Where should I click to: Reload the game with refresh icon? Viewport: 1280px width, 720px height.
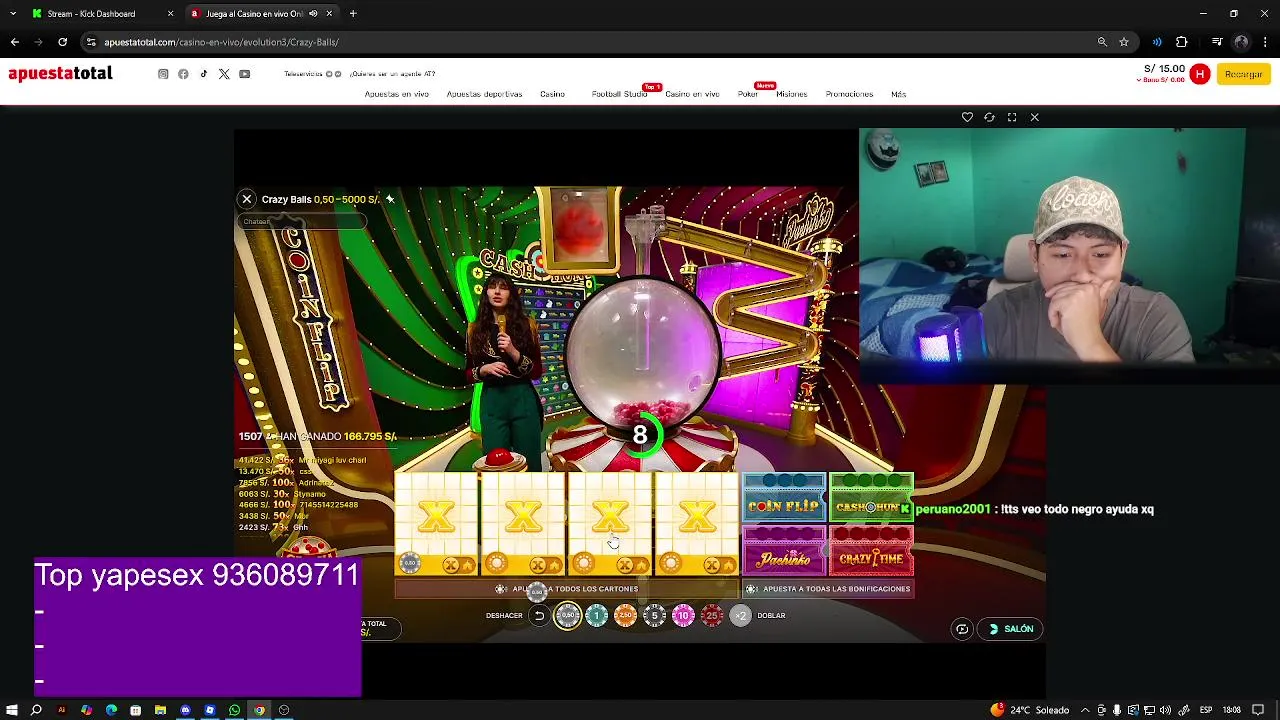click(989, 117)
